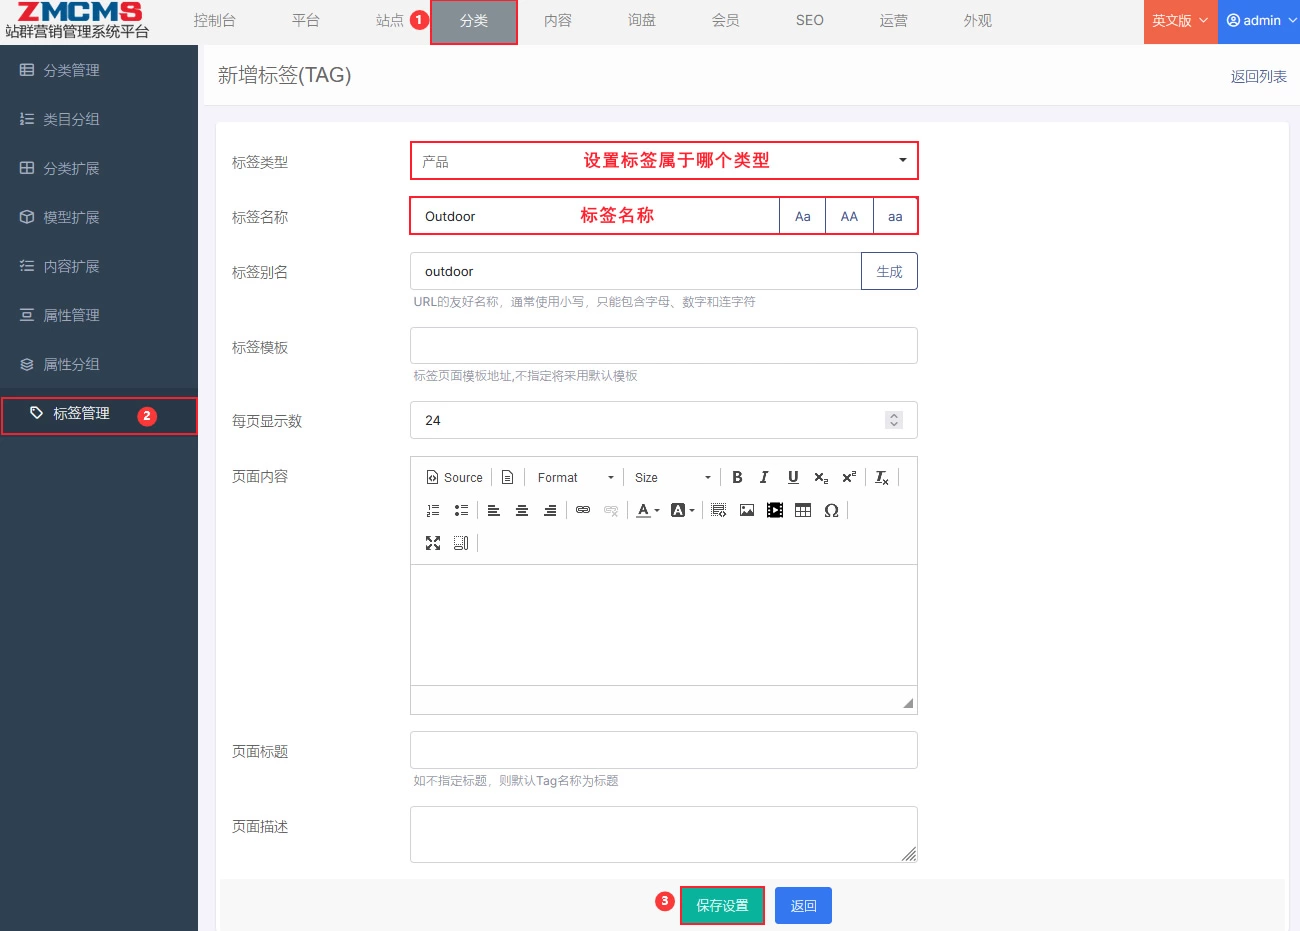The height and width of the screenshot is (931, 1300).
Task: Click the Unlink icon
Action: coord(611,511)
